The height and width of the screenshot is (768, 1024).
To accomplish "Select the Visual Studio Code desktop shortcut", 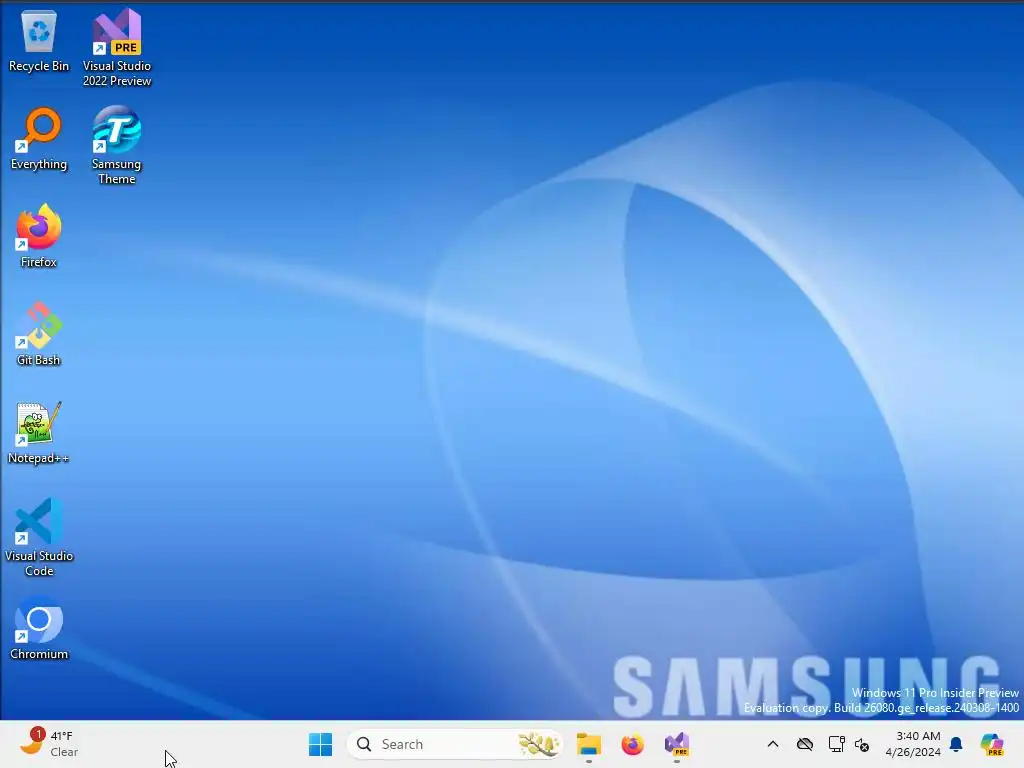I will (39, 537).
